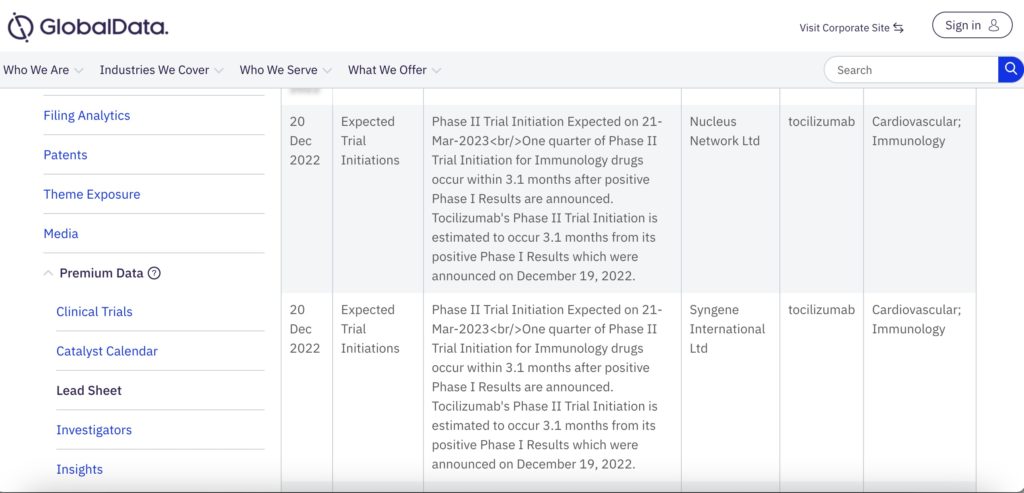
Task: Expand the Who We Are dropdown
Action: click(x=43, y=70)
